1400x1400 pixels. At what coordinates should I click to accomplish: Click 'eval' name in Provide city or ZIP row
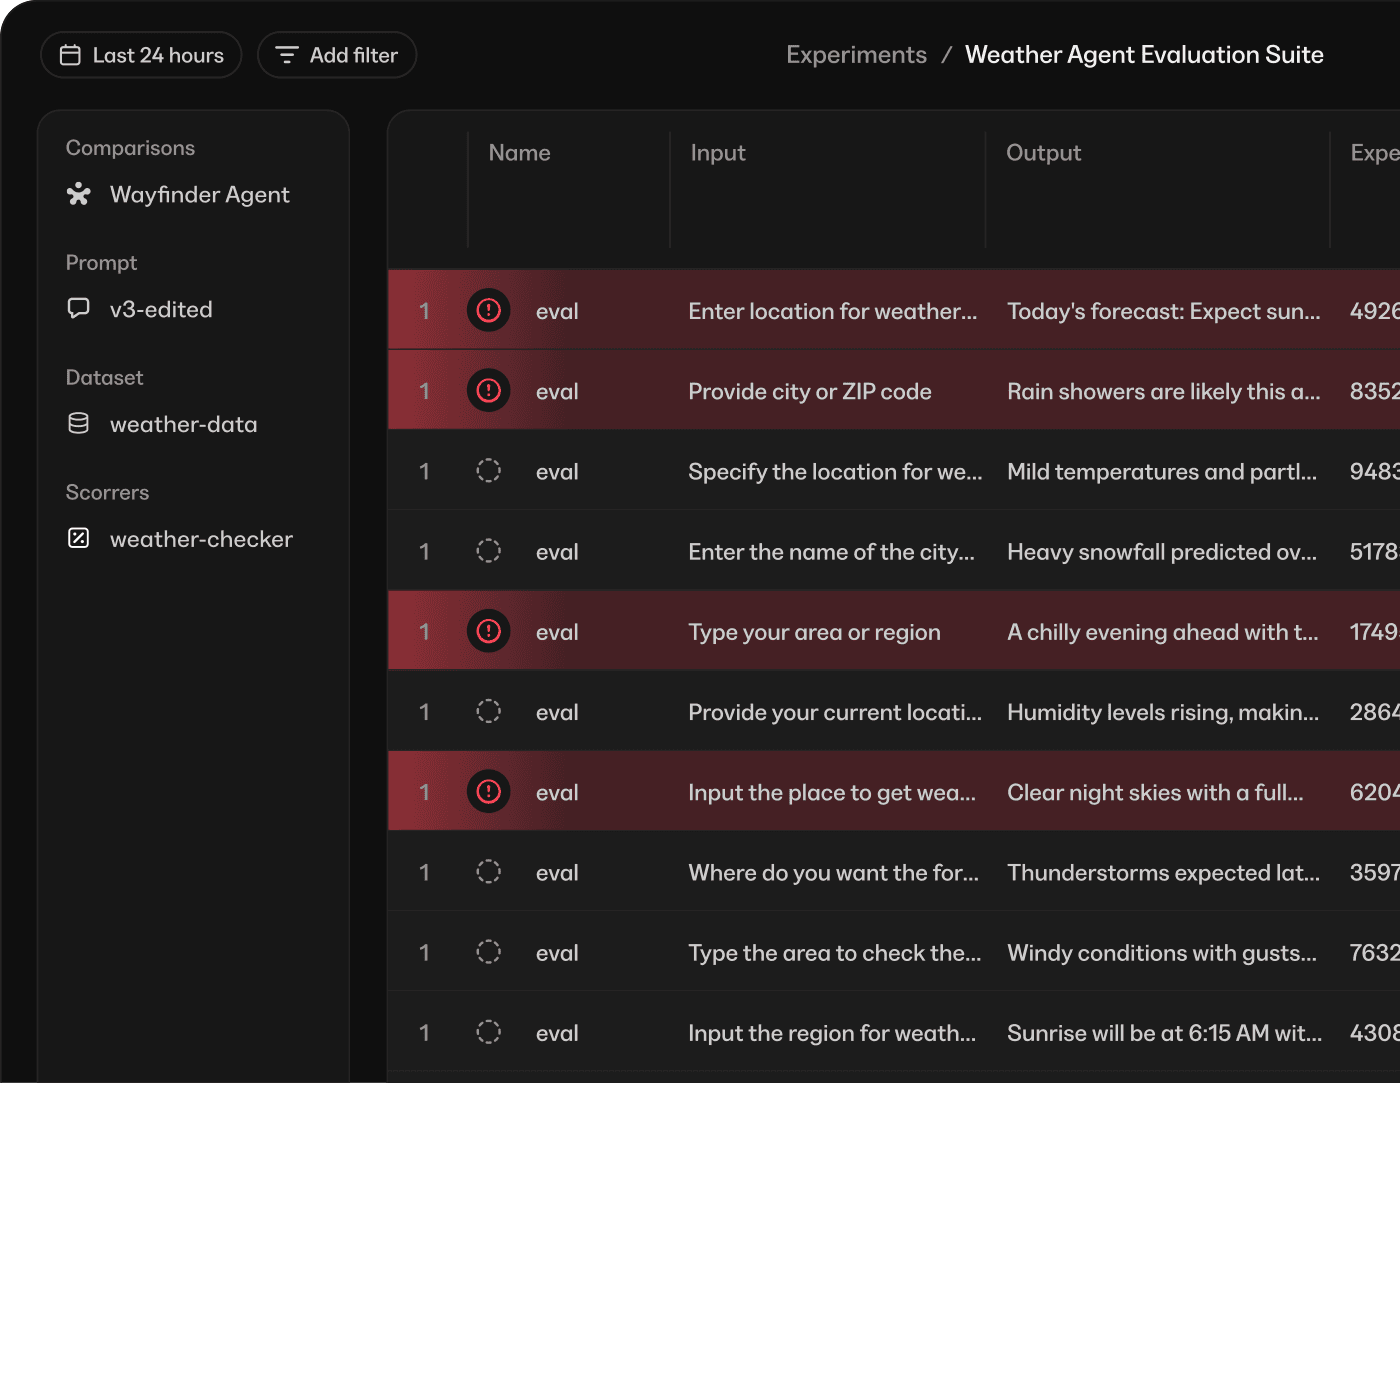tap(557, 392)
